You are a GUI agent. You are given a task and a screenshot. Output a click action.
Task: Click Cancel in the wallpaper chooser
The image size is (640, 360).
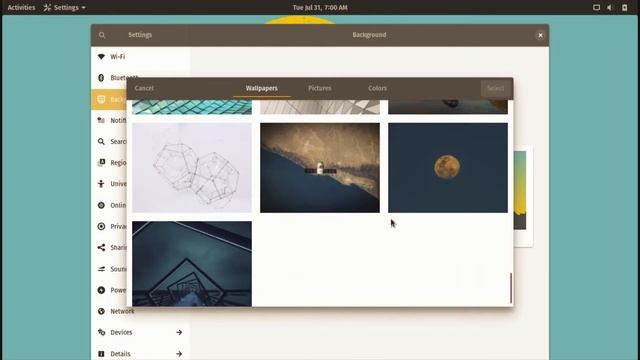click(x=144, y=88)
